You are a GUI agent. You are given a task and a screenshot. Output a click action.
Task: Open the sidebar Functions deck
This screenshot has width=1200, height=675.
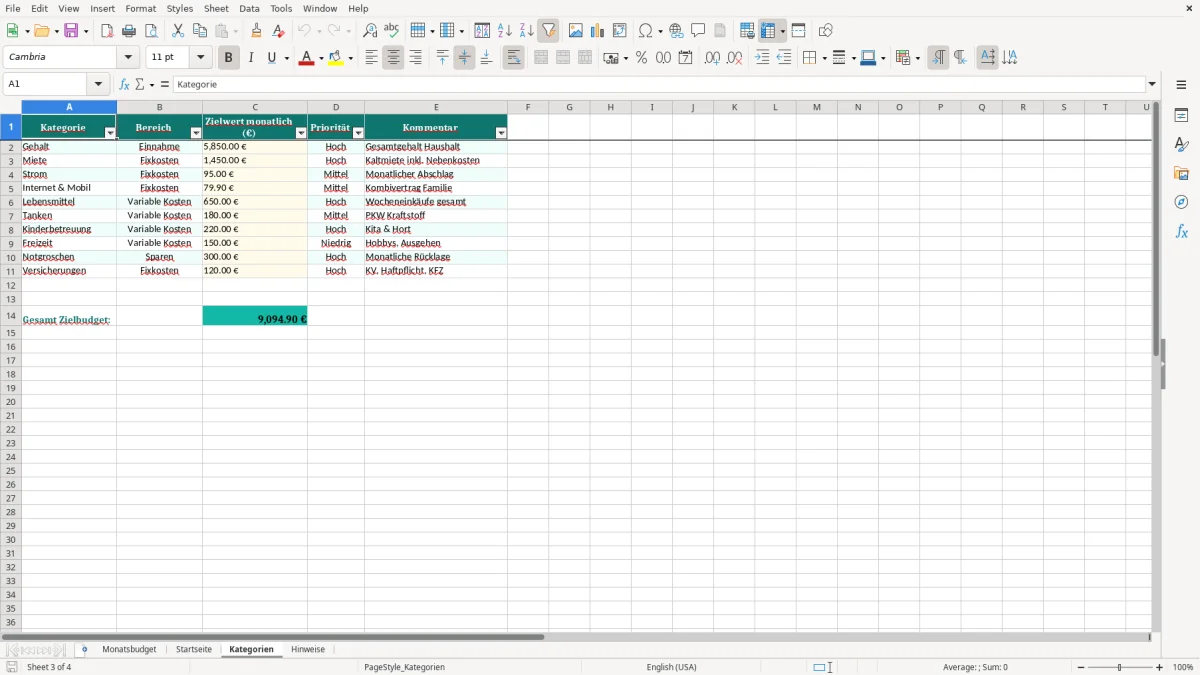[x=1181, y=231]
